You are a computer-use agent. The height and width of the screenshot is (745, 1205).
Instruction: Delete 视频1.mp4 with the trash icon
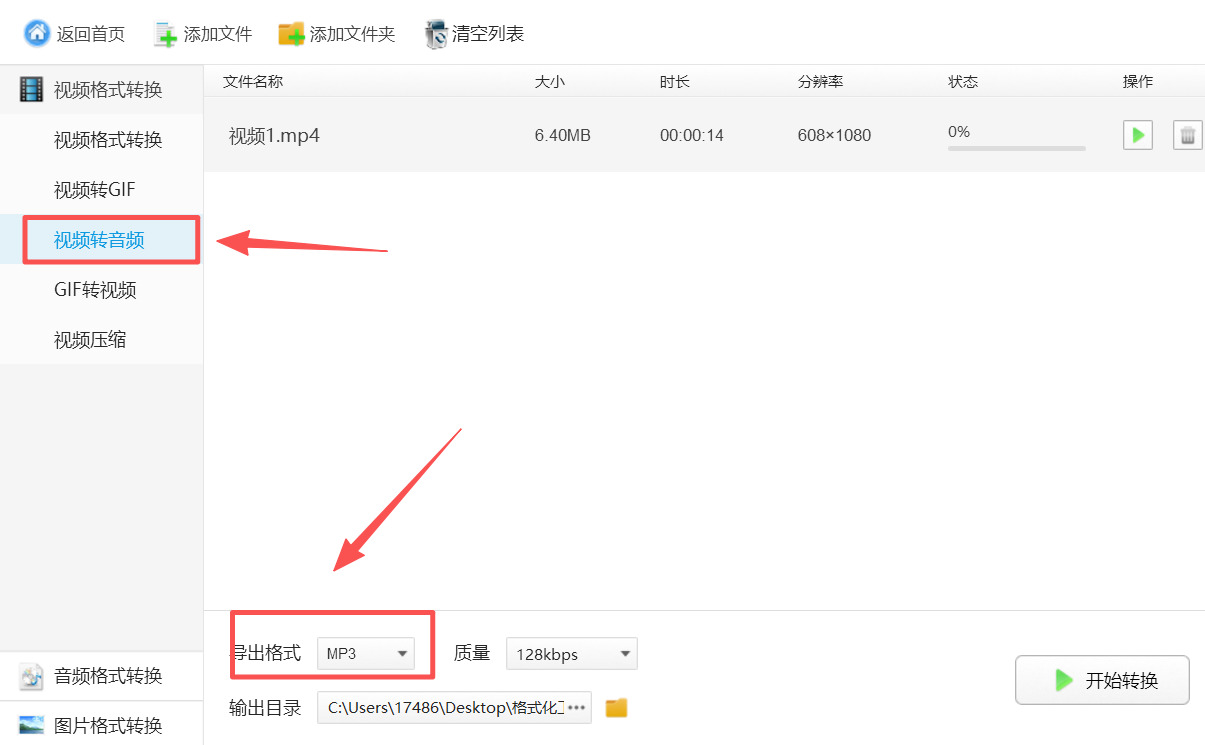coord(1187,135)
